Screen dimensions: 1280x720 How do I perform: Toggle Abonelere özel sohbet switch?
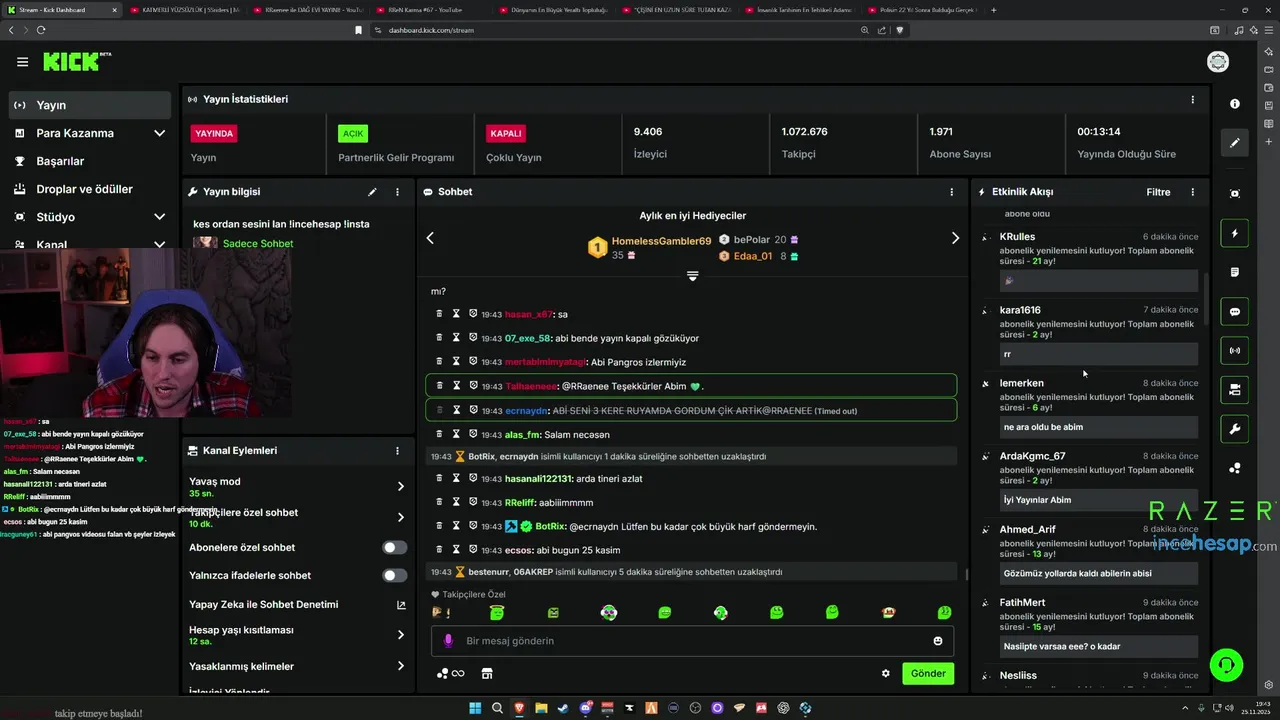tap(395, 547)
